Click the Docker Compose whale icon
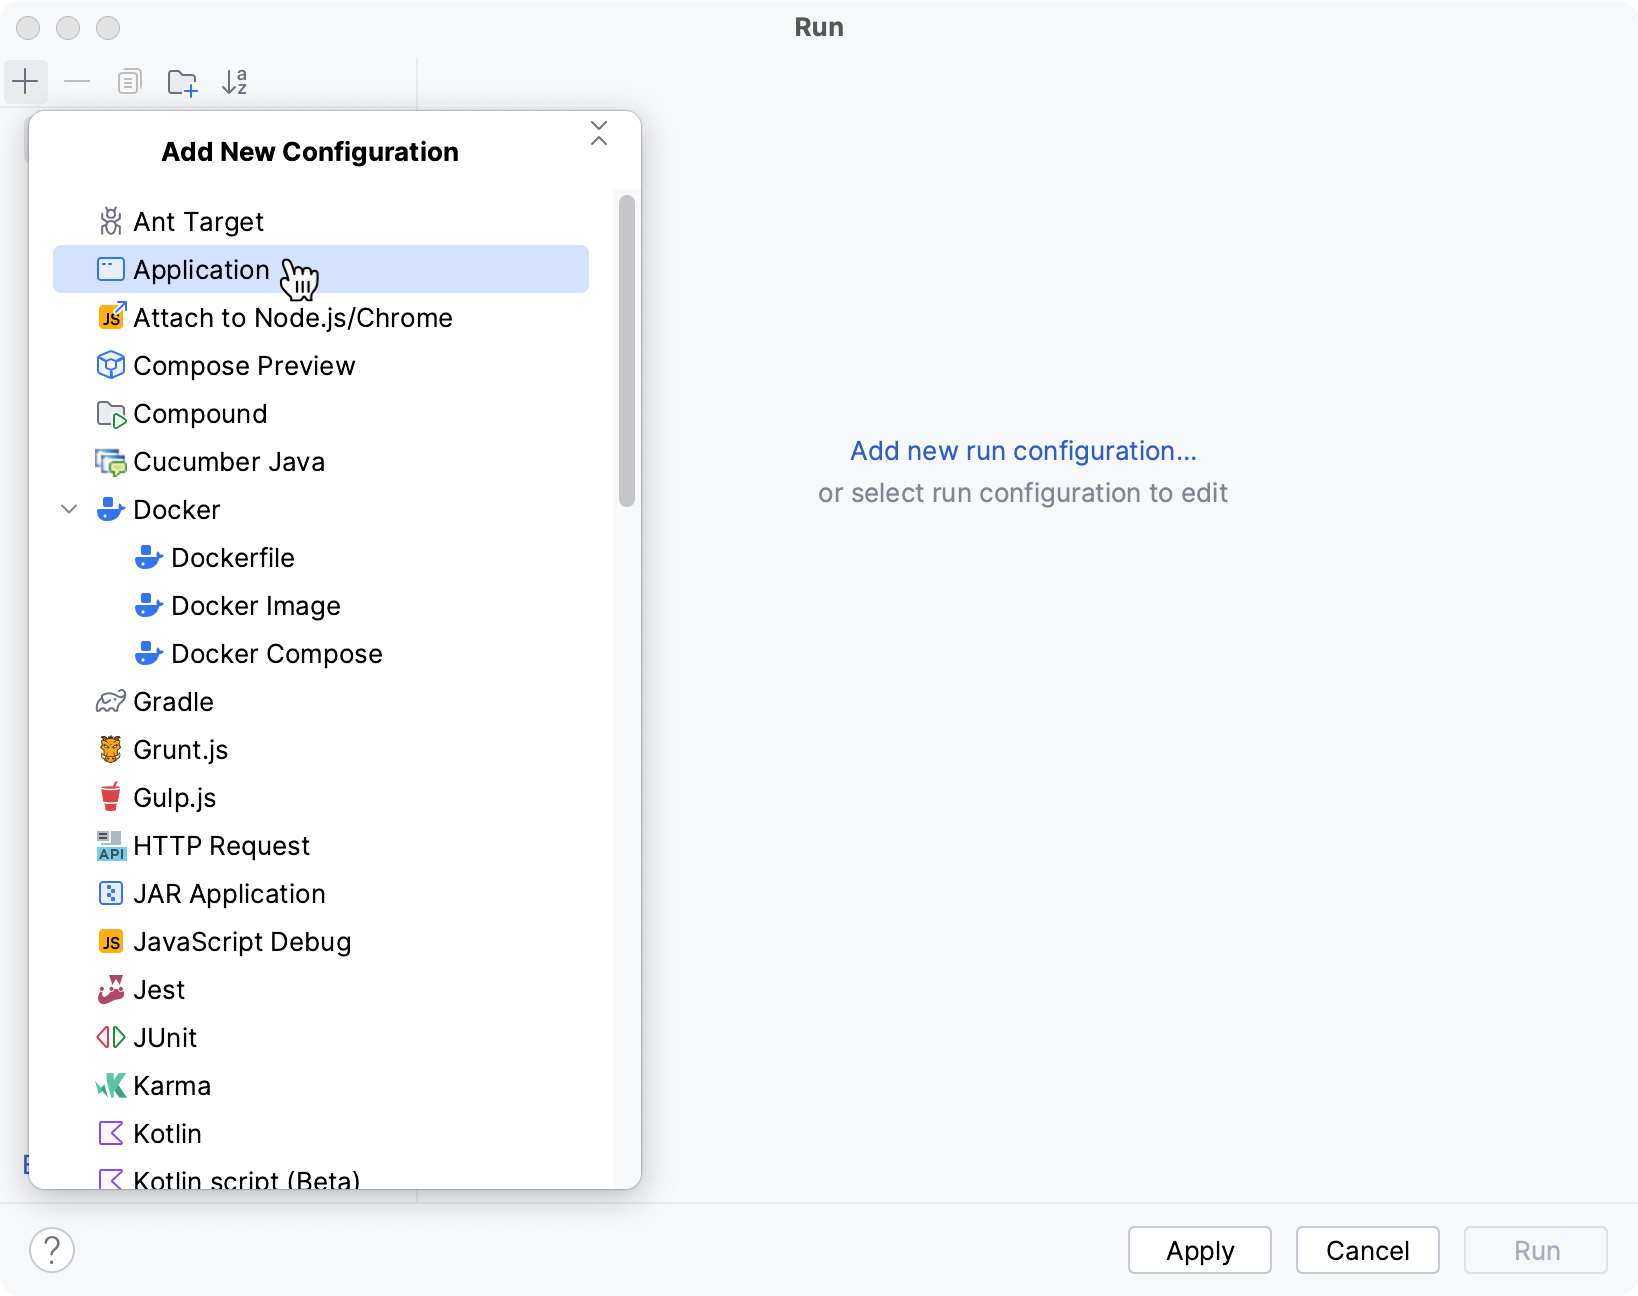The image size is (1638, 1296). click(149, 653)
